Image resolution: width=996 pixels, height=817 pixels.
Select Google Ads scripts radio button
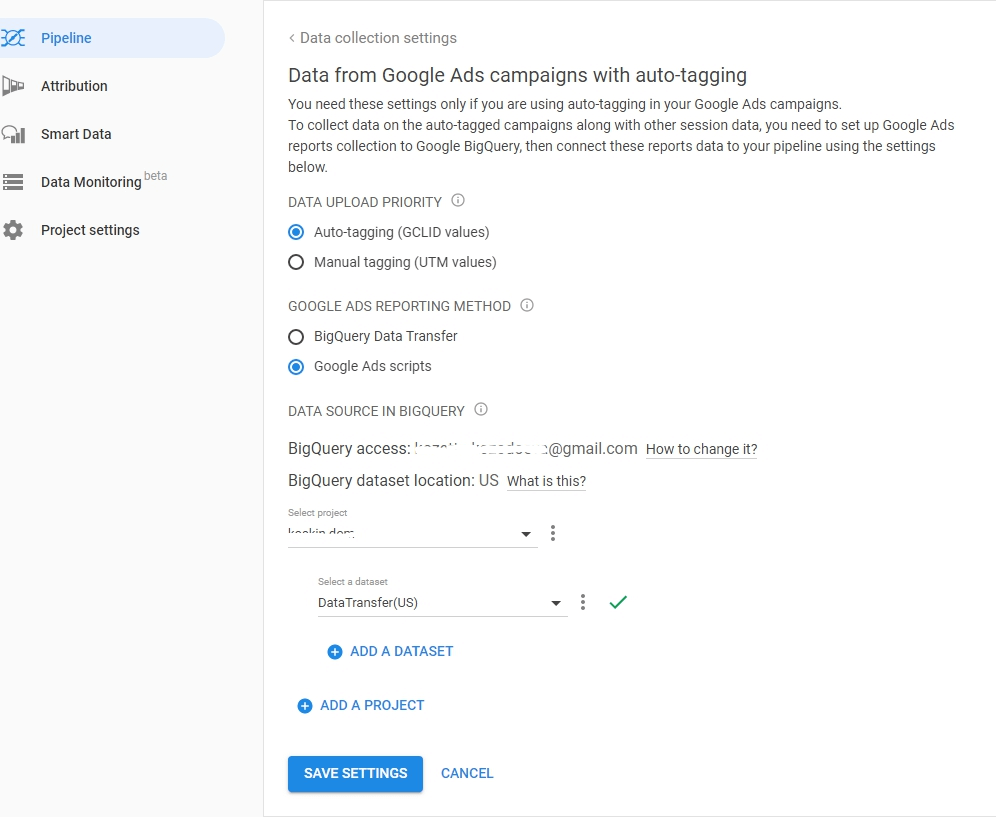click(296, 366)
